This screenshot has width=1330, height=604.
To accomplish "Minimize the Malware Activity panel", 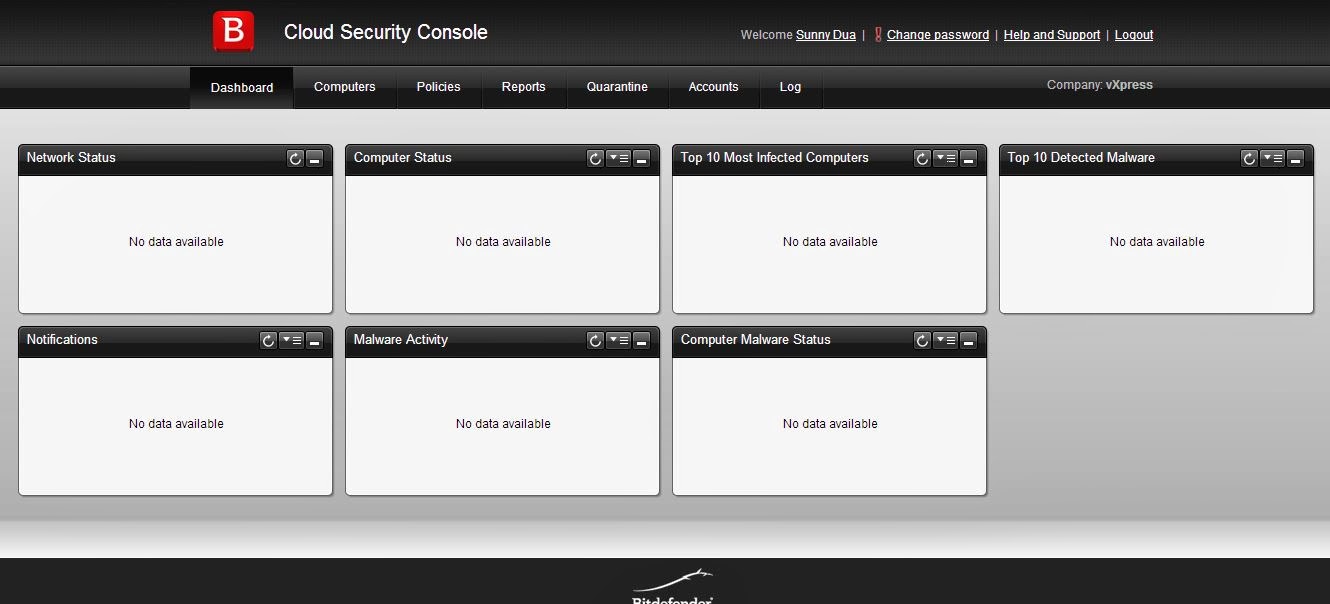I will [642, 341].
